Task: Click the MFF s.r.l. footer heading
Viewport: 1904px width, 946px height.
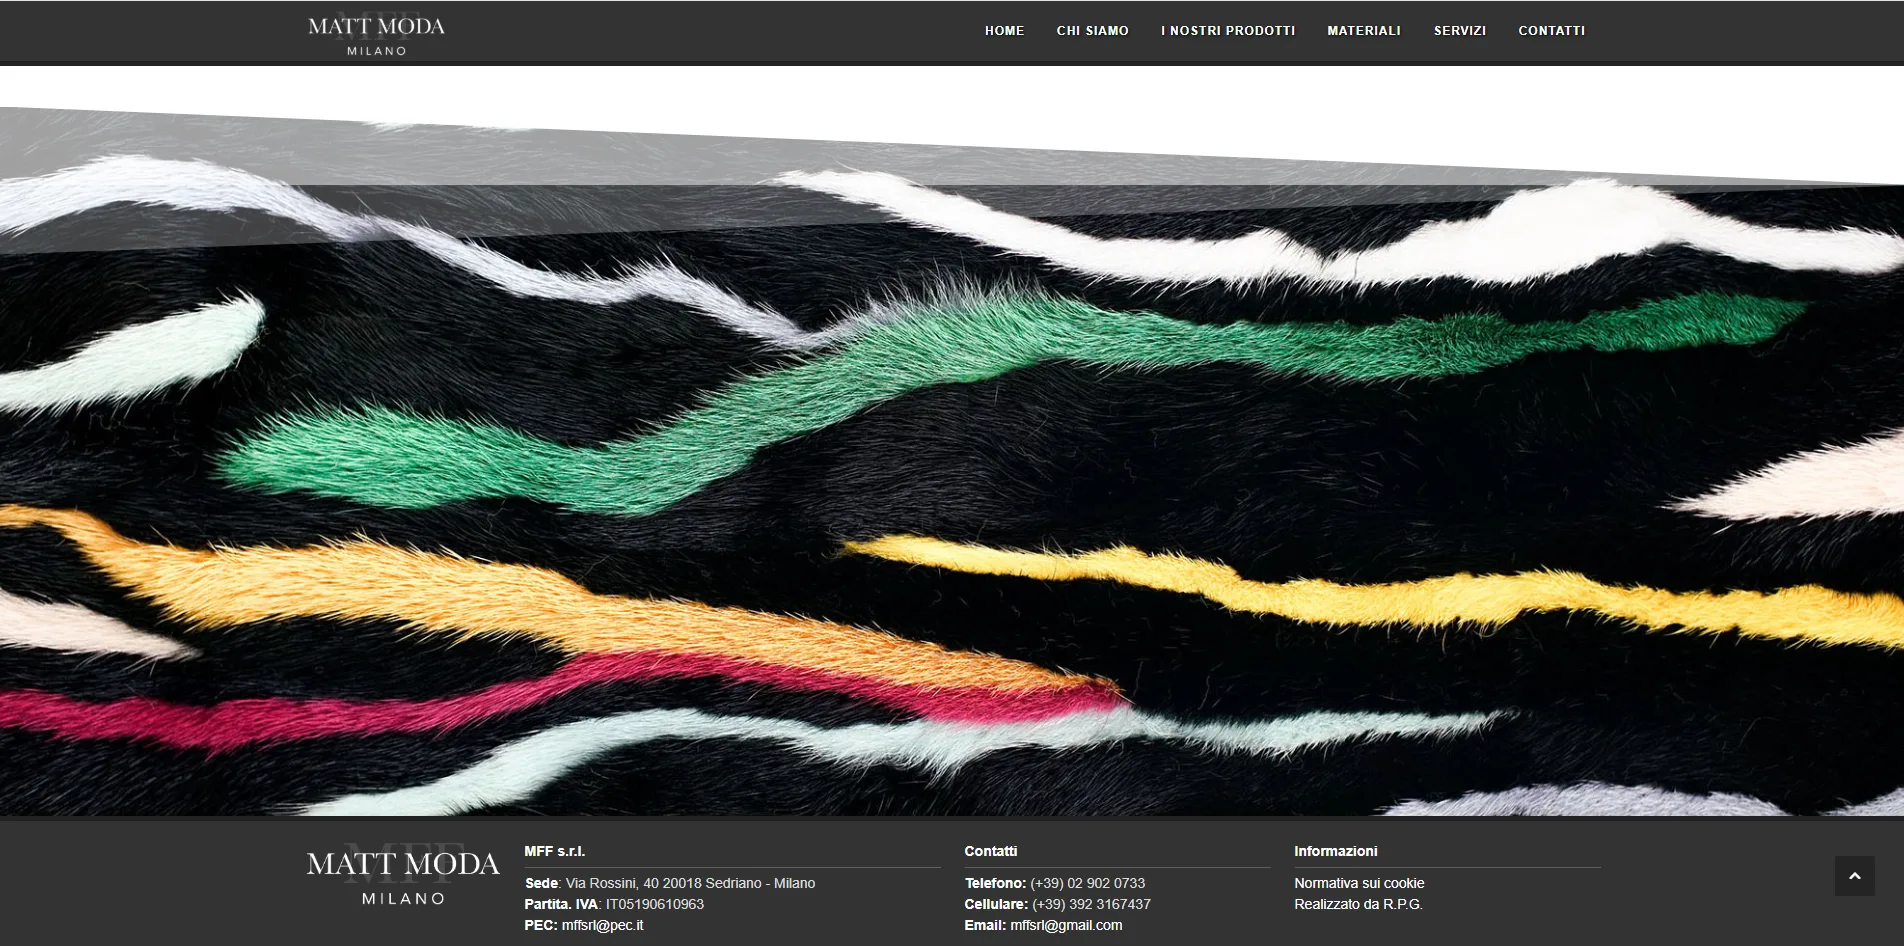Action: (554, 851)
